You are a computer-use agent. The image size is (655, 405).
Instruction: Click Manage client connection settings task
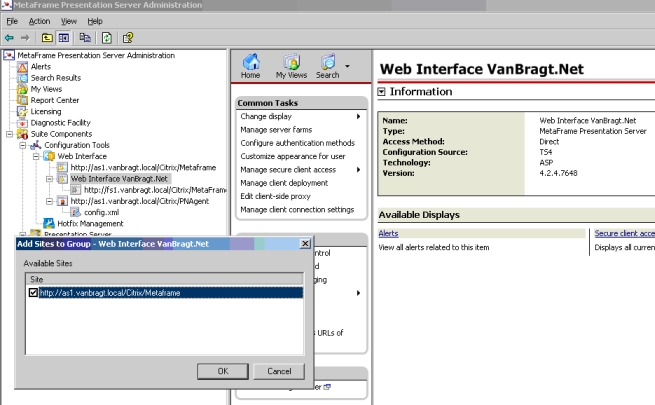(297, 210)
